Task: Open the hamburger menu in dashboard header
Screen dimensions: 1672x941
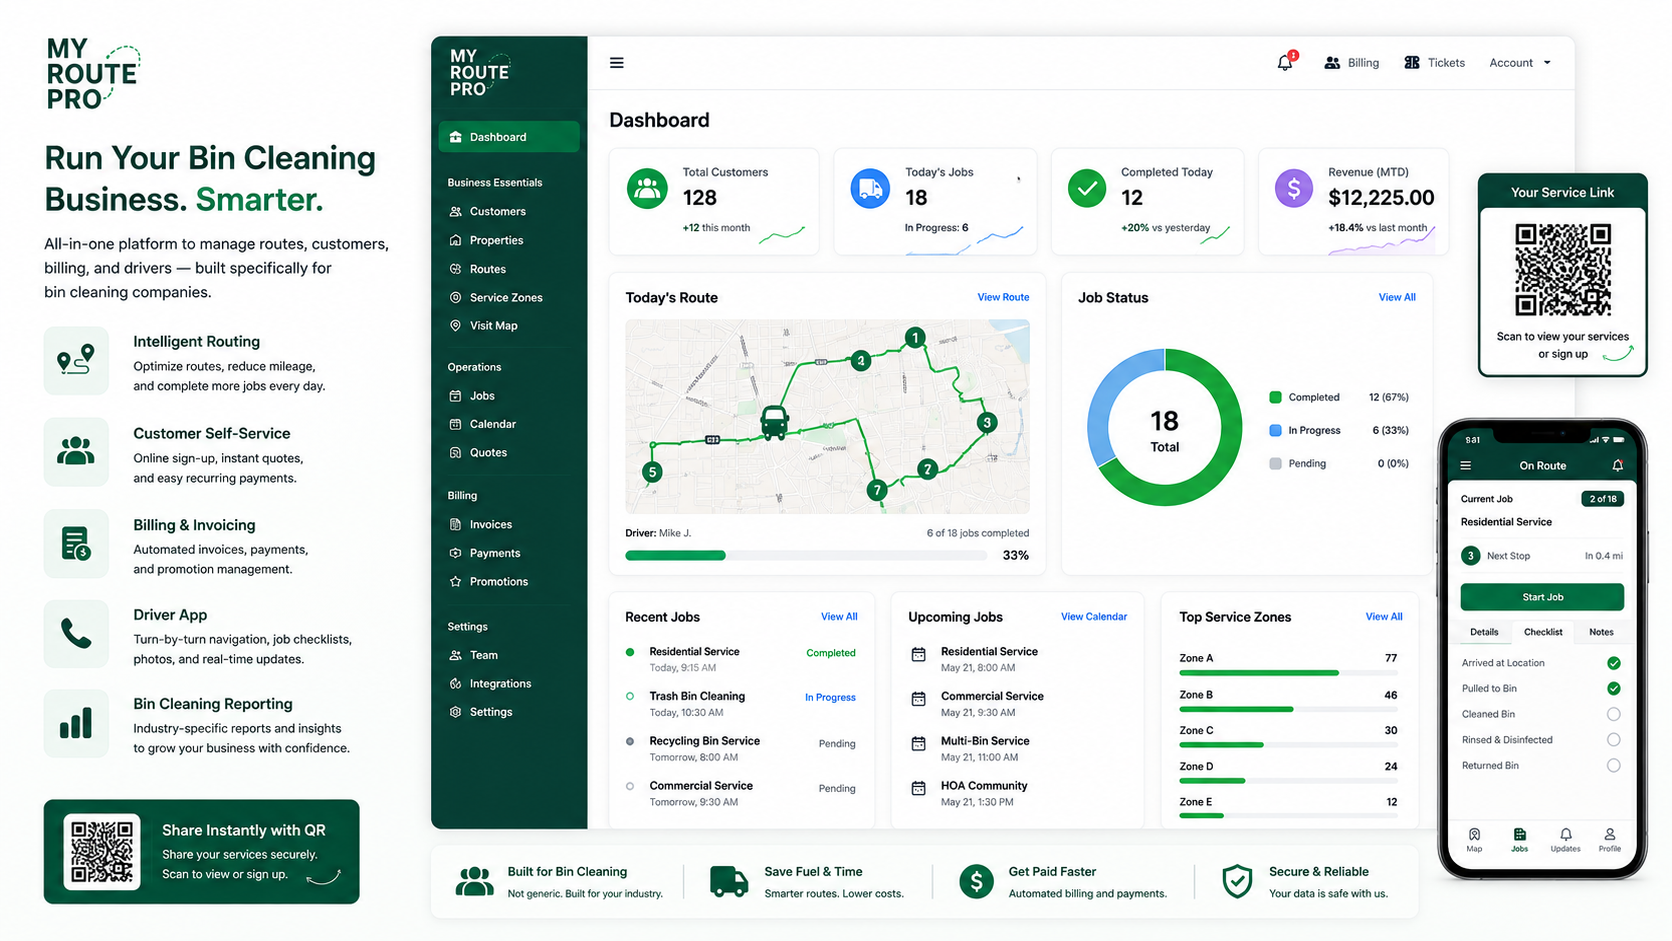Action: tap(617, 63)
